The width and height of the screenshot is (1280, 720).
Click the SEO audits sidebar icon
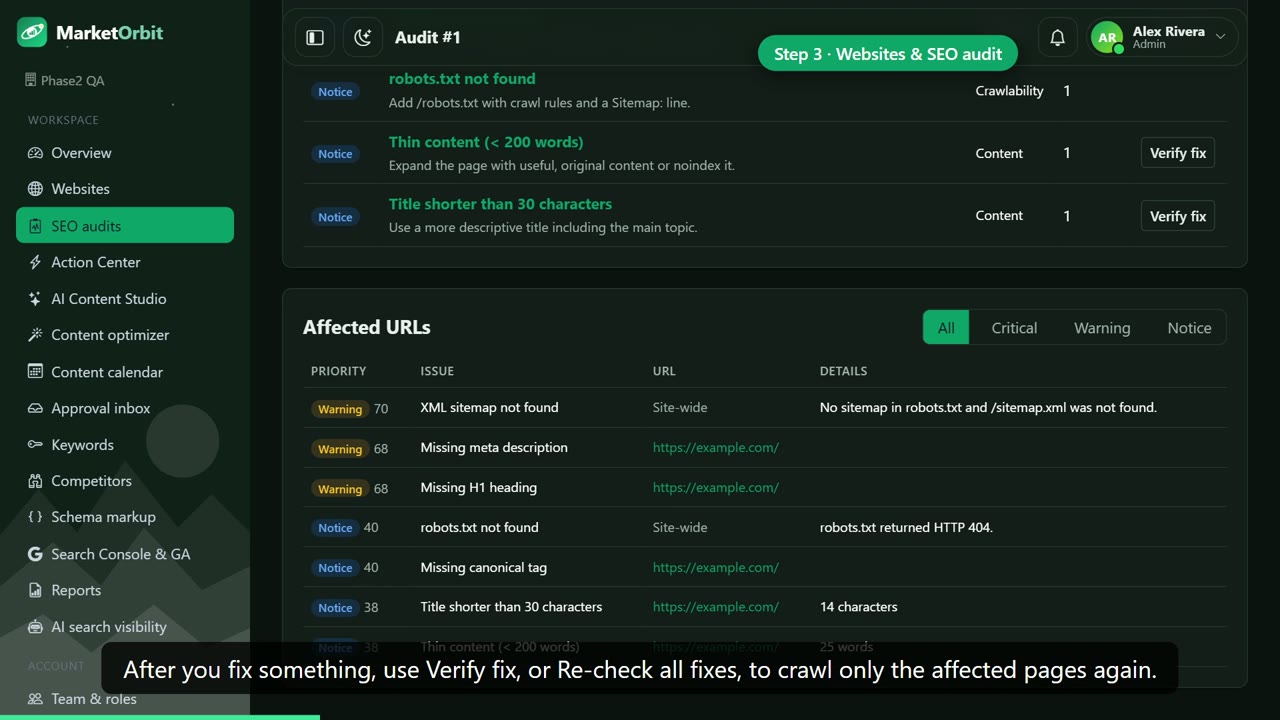[x=35, y=226]
